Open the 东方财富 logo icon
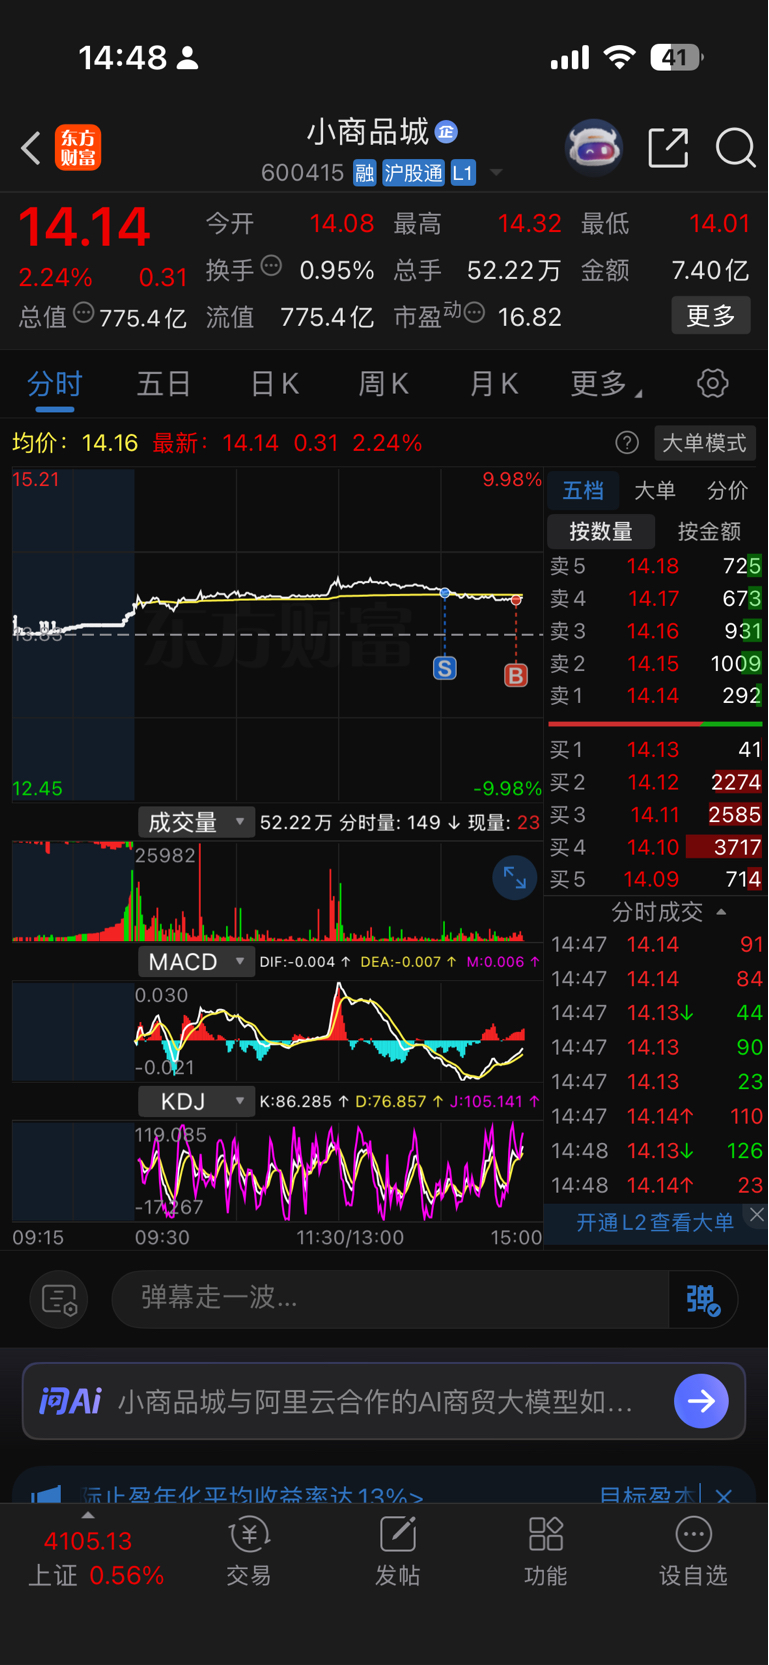The width and height of the screenshot is (769, 1665). pos(78,148)
